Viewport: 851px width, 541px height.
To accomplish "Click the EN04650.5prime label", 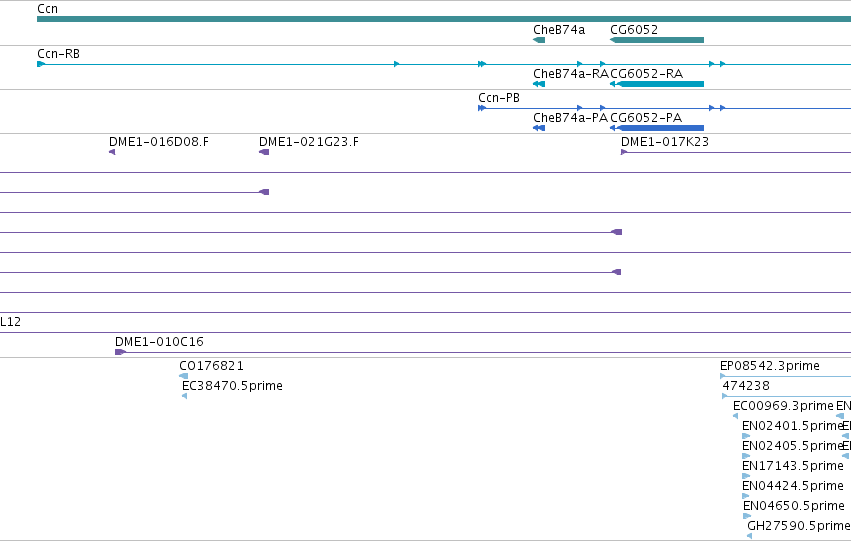I will tap(794, 506).
